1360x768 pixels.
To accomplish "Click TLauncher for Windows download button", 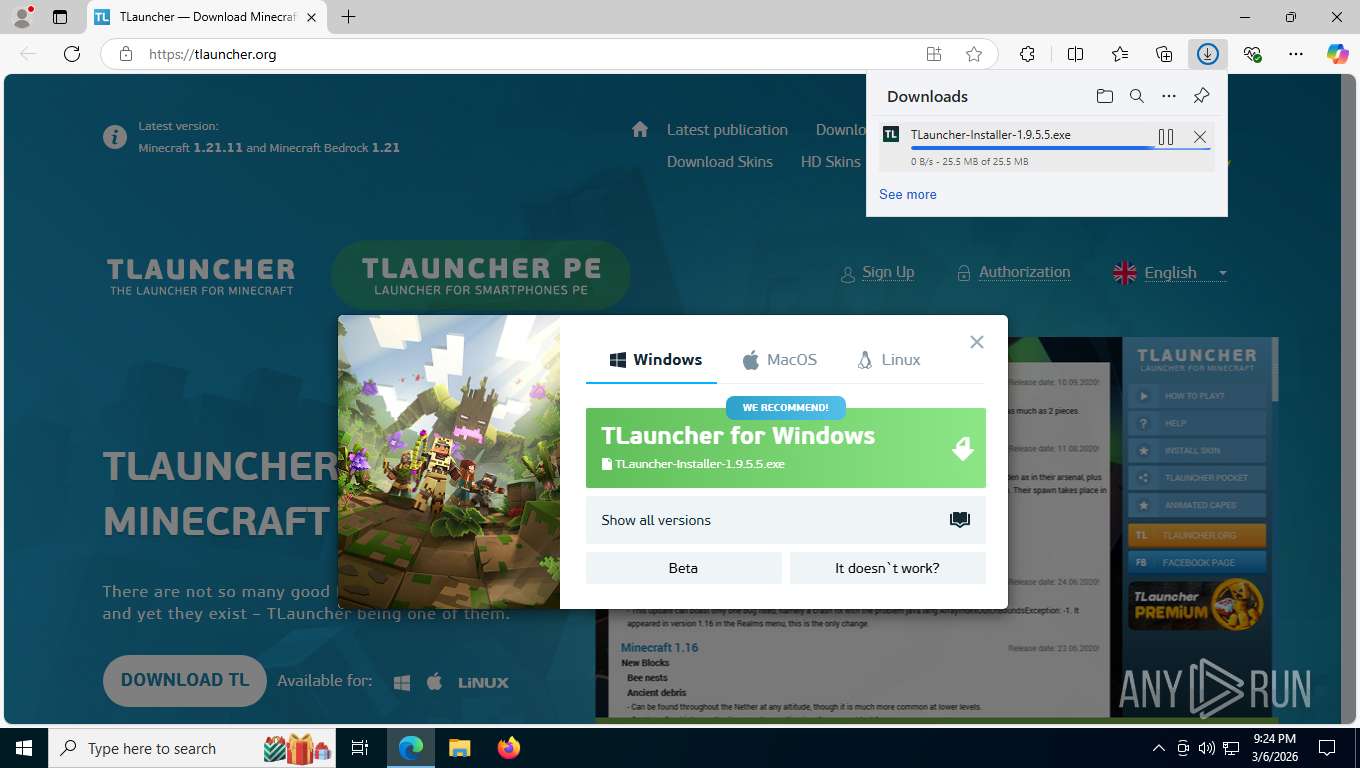I will point(786,448).
